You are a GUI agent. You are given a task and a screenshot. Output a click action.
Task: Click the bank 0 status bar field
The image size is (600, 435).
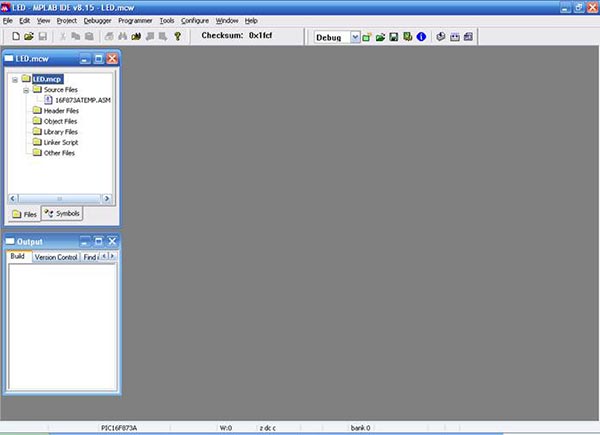360,428
